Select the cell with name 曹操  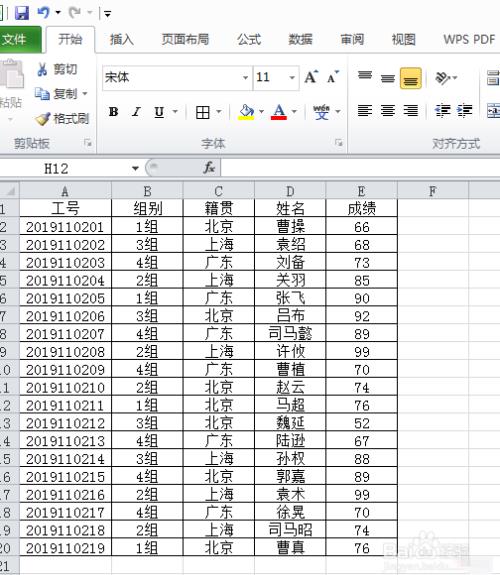click(290, 226)
